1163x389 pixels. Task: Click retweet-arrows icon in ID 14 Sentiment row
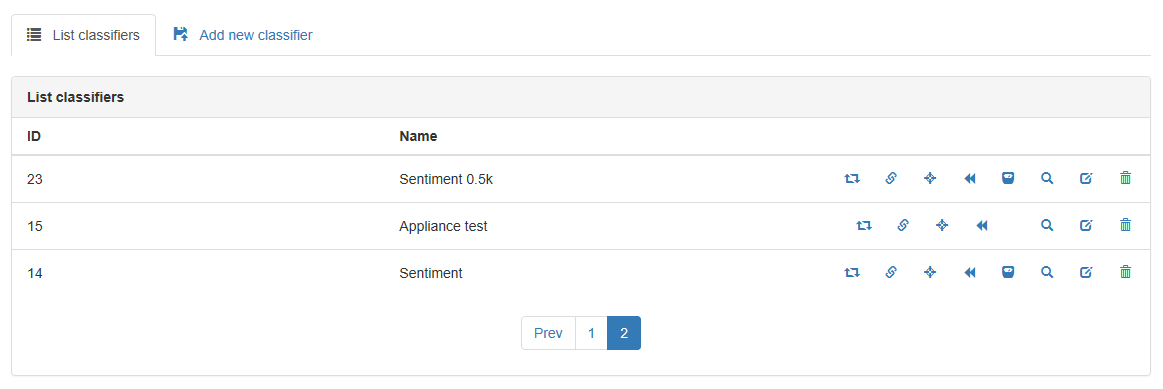click(851, 273)
